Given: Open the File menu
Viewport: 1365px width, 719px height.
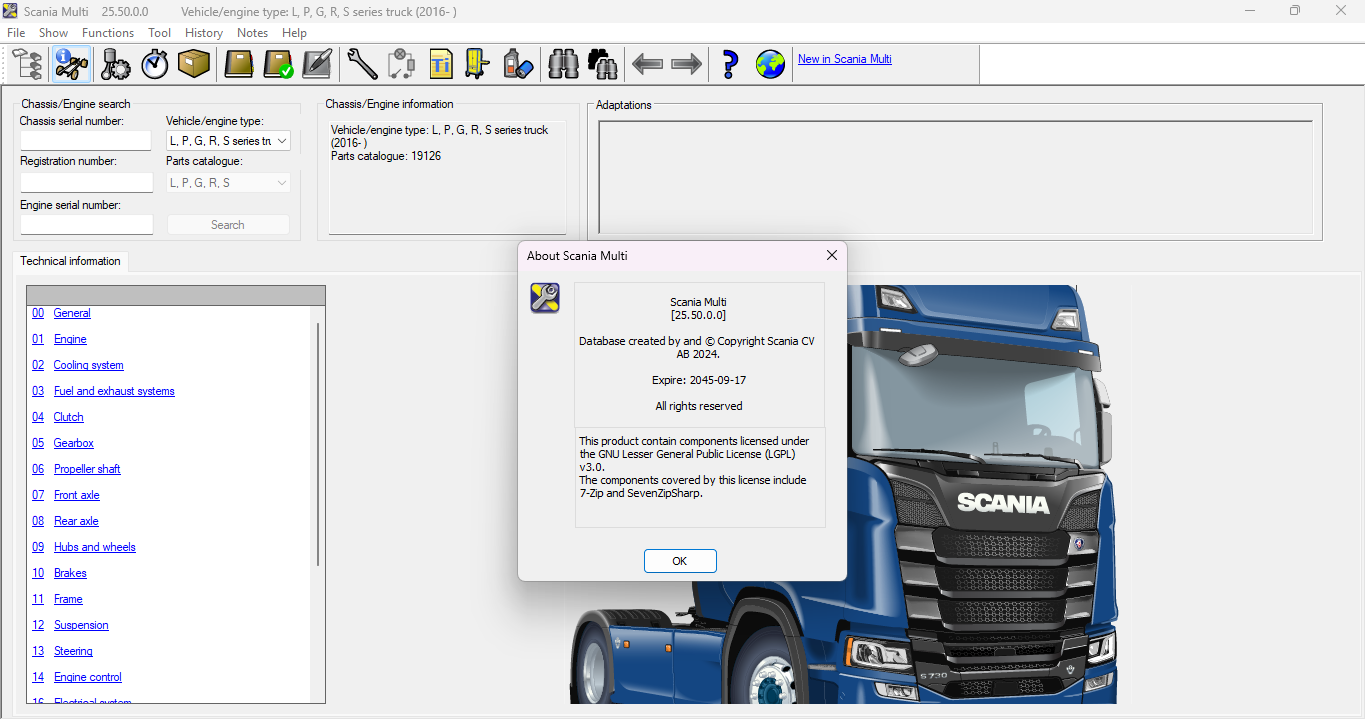Looking at the screenshot, I should pos(16,33).
